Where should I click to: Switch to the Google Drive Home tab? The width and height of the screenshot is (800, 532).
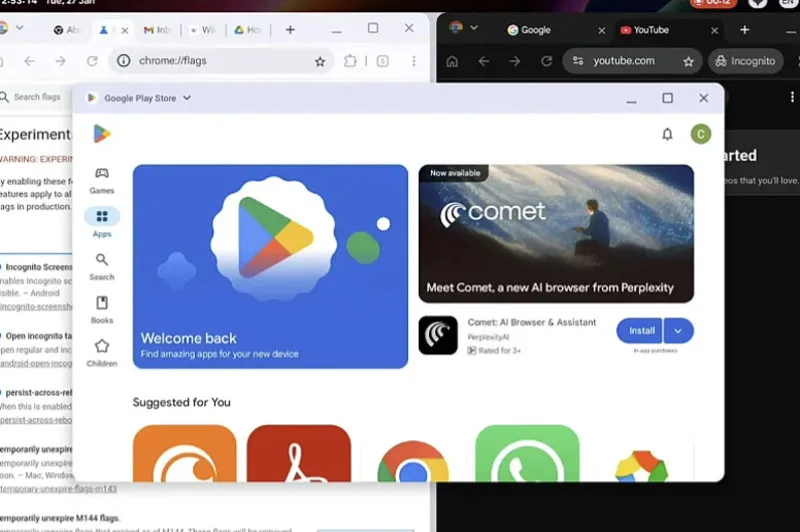pos(248,30)
